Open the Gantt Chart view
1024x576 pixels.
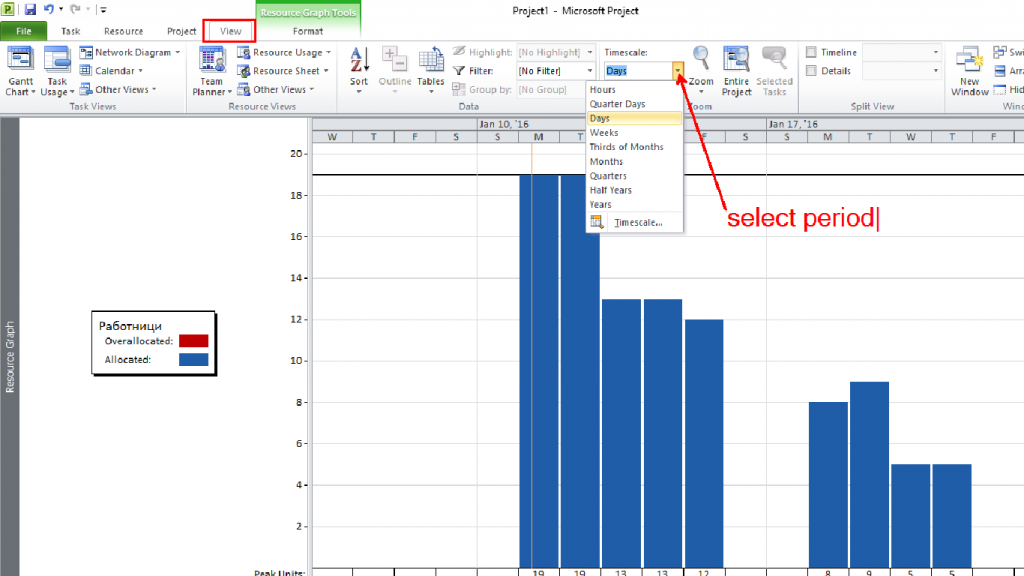(20, 72)
